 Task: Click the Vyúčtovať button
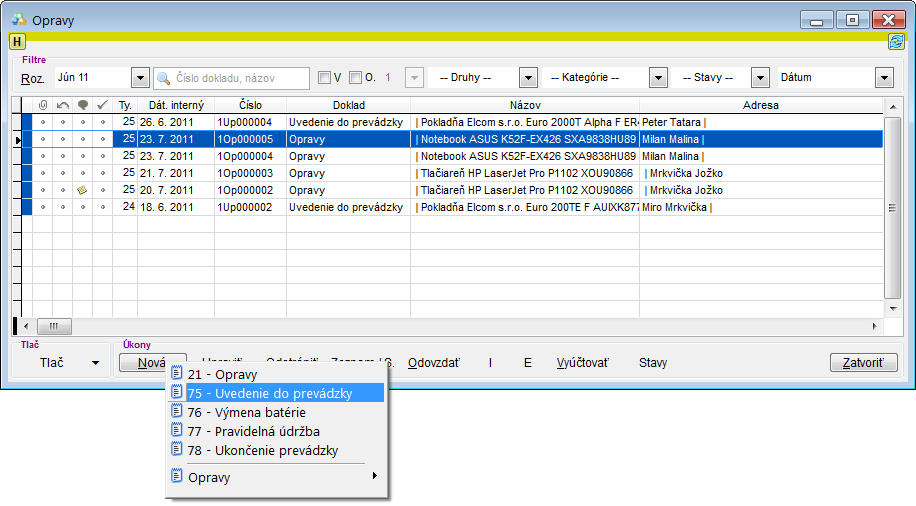tap(582, 362)
